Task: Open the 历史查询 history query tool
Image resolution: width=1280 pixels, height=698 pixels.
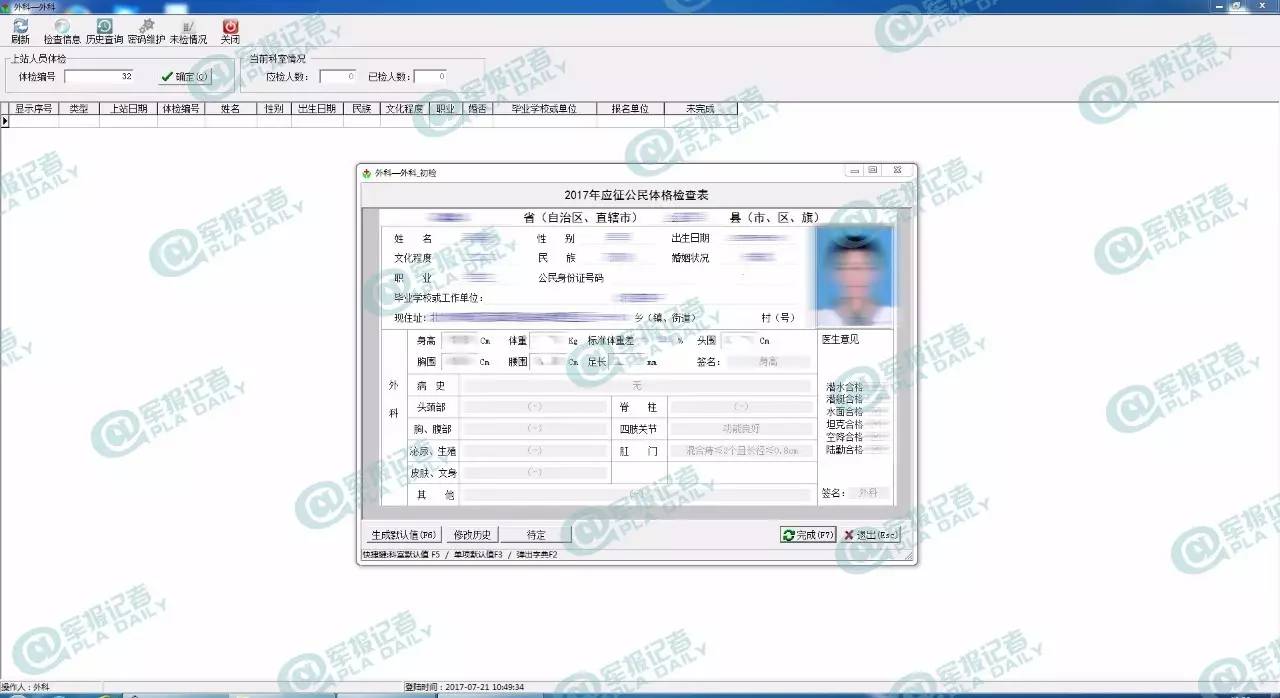Action: [x=104, y=30]
